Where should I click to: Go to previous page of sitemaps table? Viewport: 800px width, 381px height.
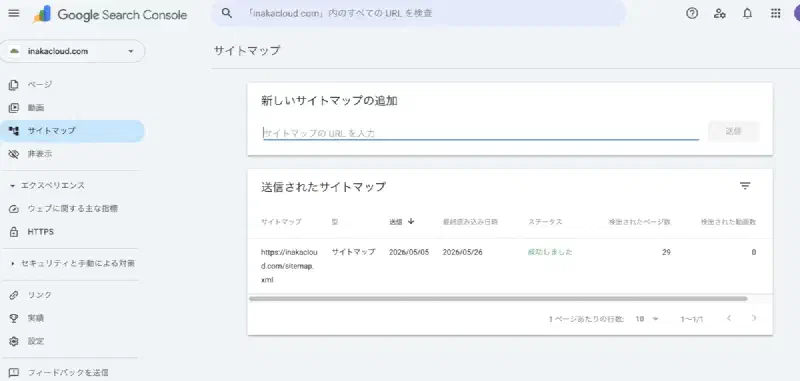pyautogui.click(x=729, y=318)
